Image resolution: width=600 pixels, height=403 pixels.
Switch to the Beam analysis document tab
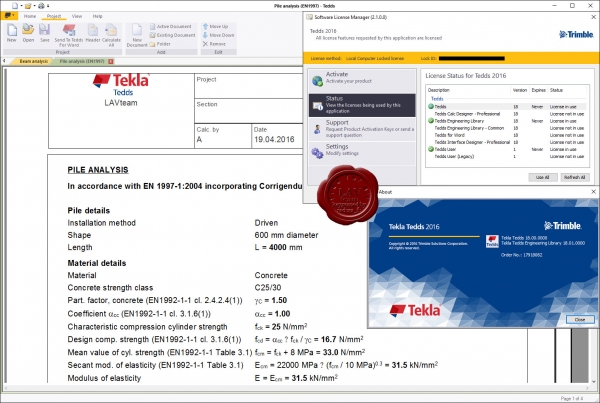32,61
